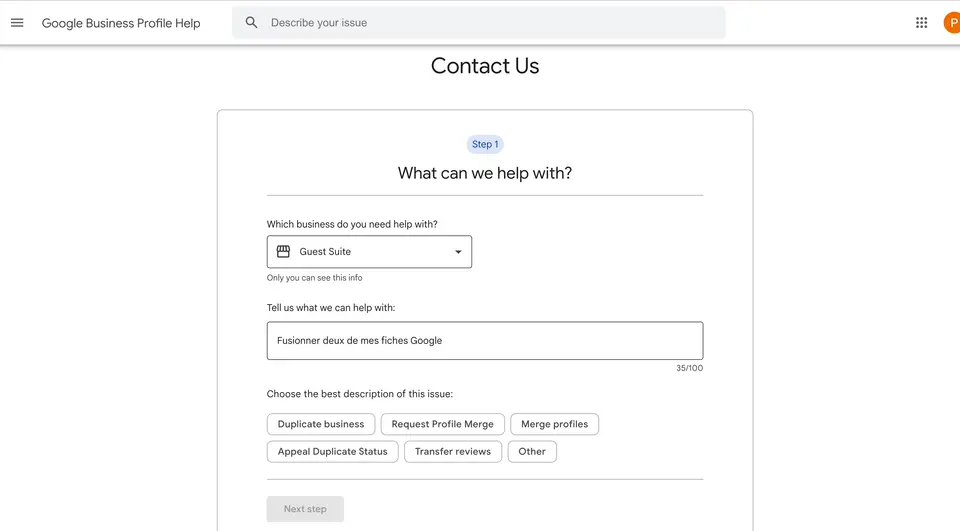Select the Request Profile Merge chip
Viewport: 960px width, 531px height.
tap(443, 424)
